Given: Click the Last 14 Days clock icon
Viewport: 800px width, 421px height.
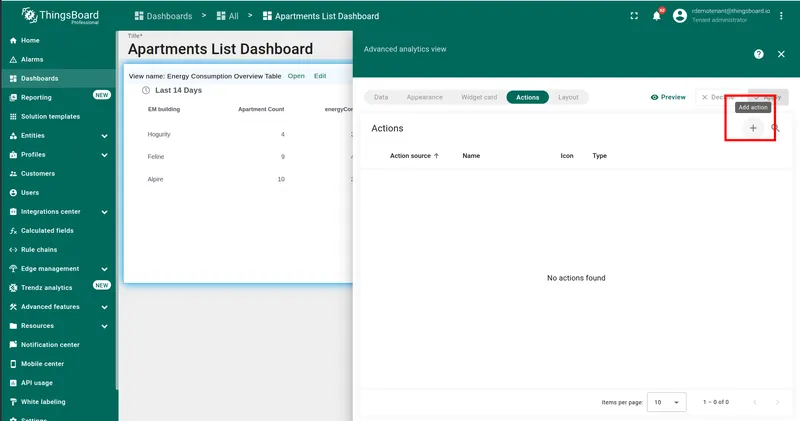Looking at the screenshot, I should point(146,90).
